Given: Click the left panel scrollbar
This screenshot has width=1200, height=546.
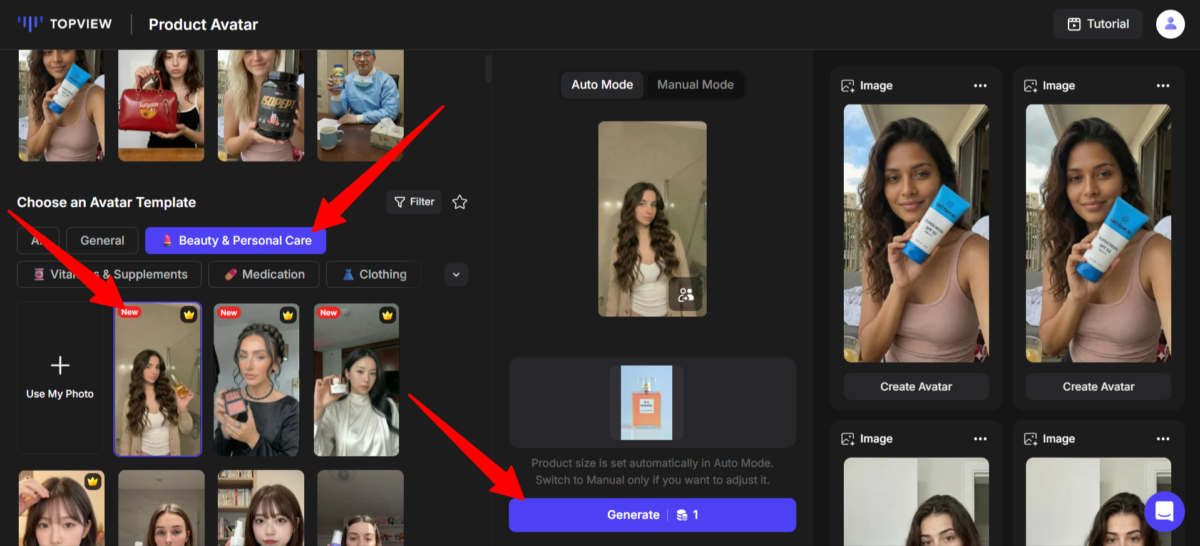Looking at the screenshot, I should coord(488,68).
